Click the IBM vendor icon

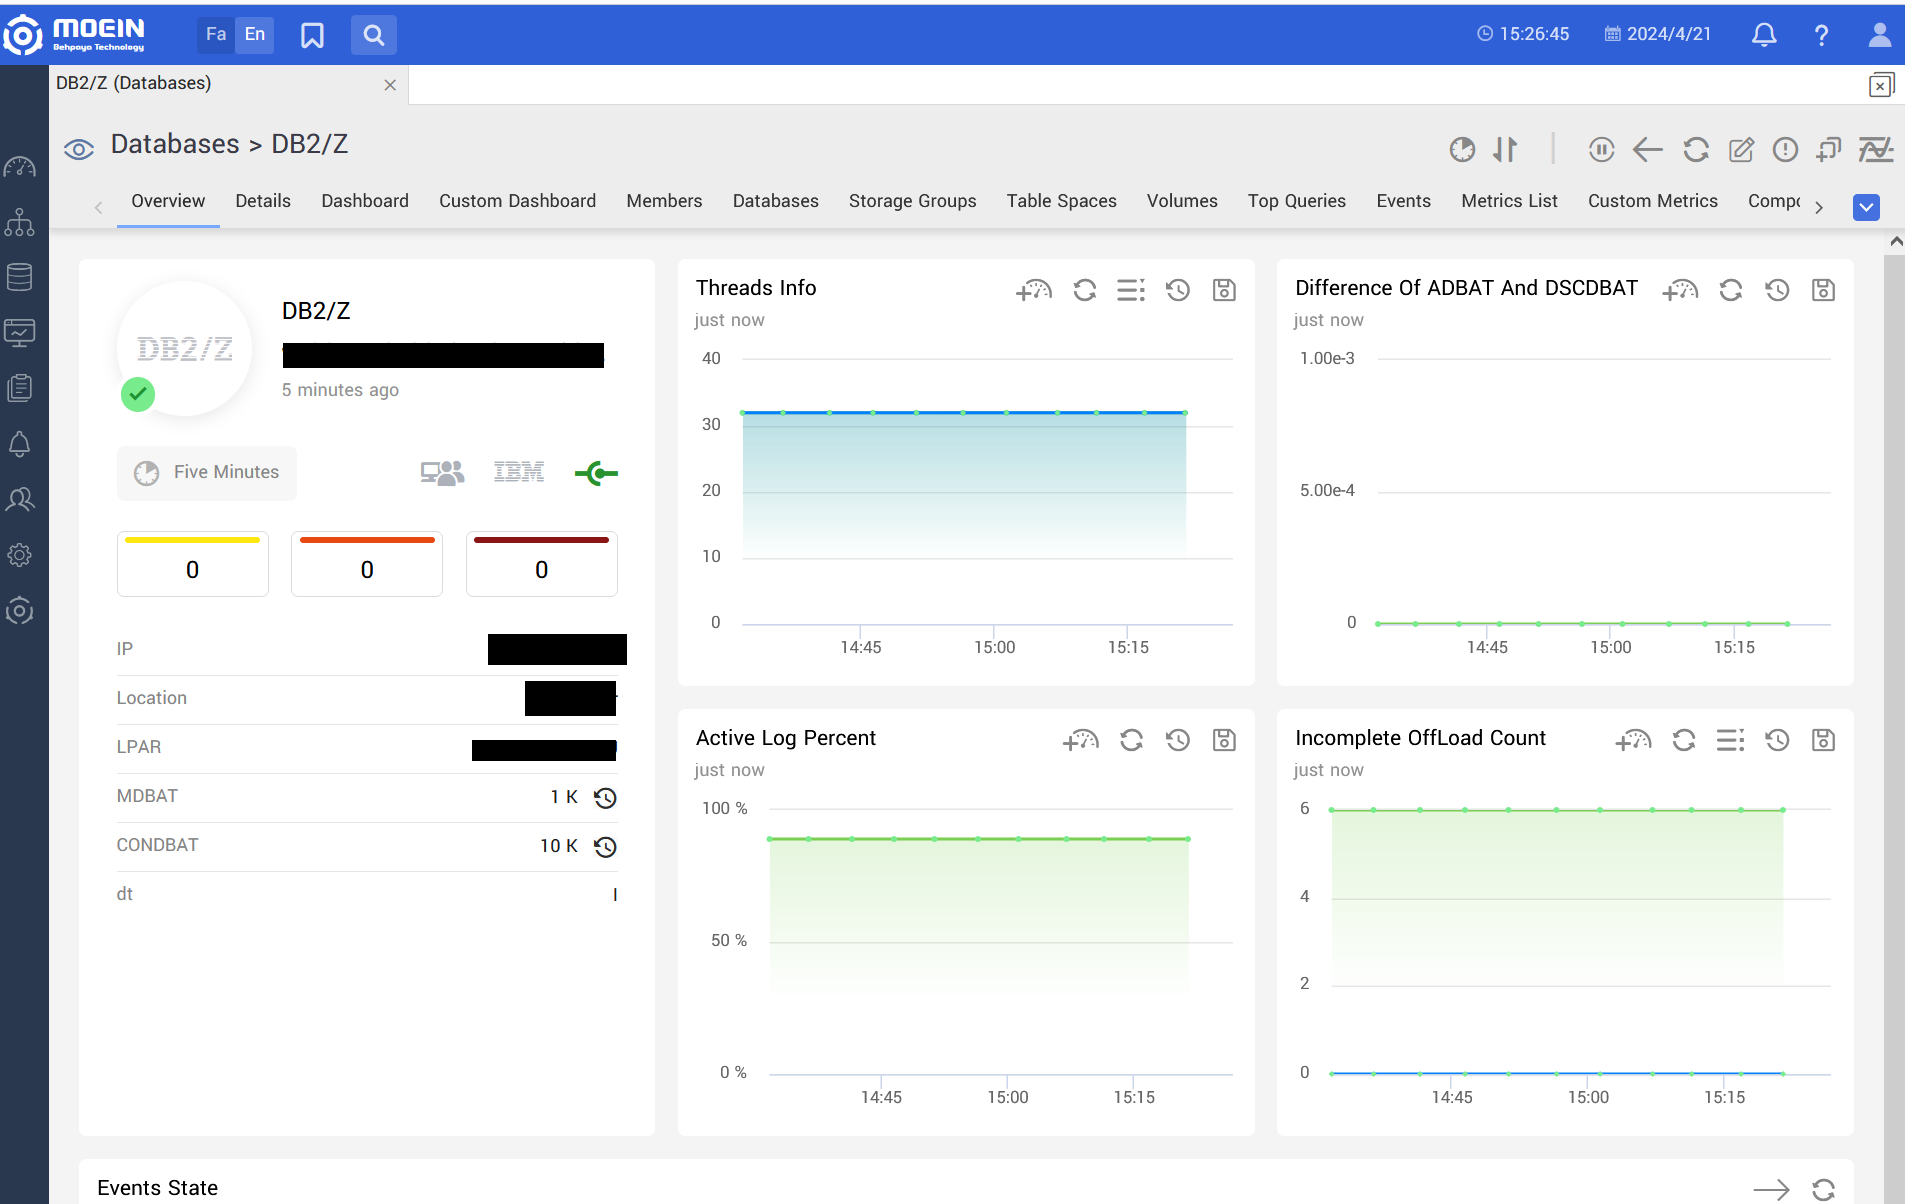[519, 472]
